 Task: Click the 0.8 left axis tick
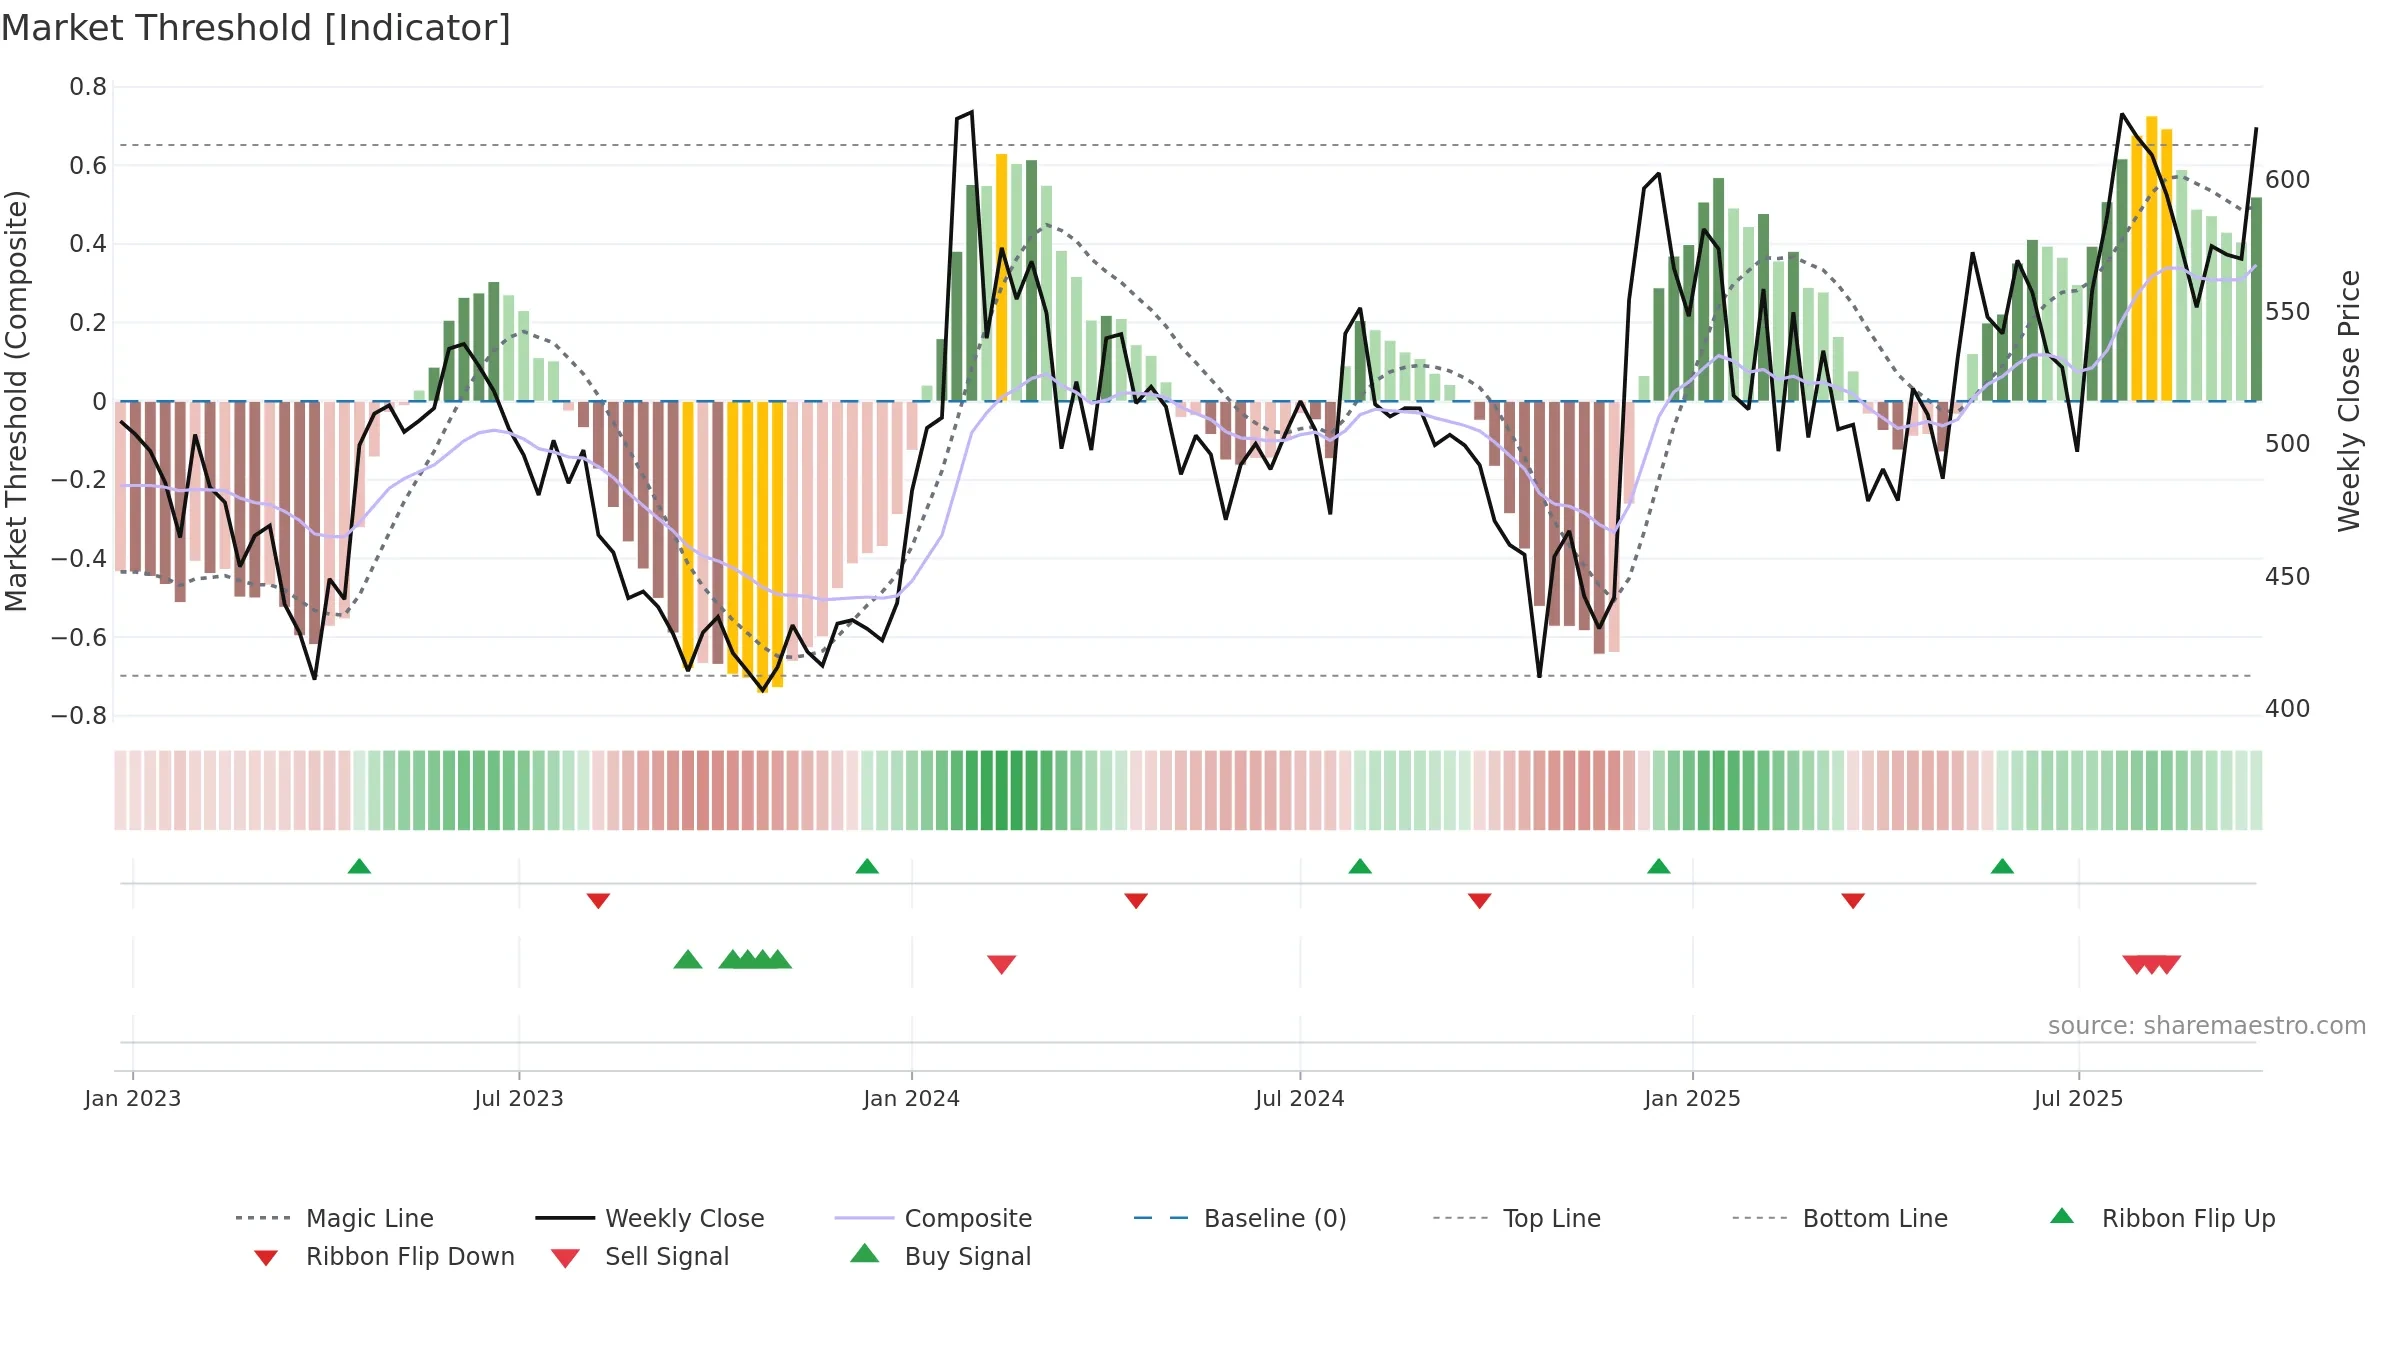point(88,87)
